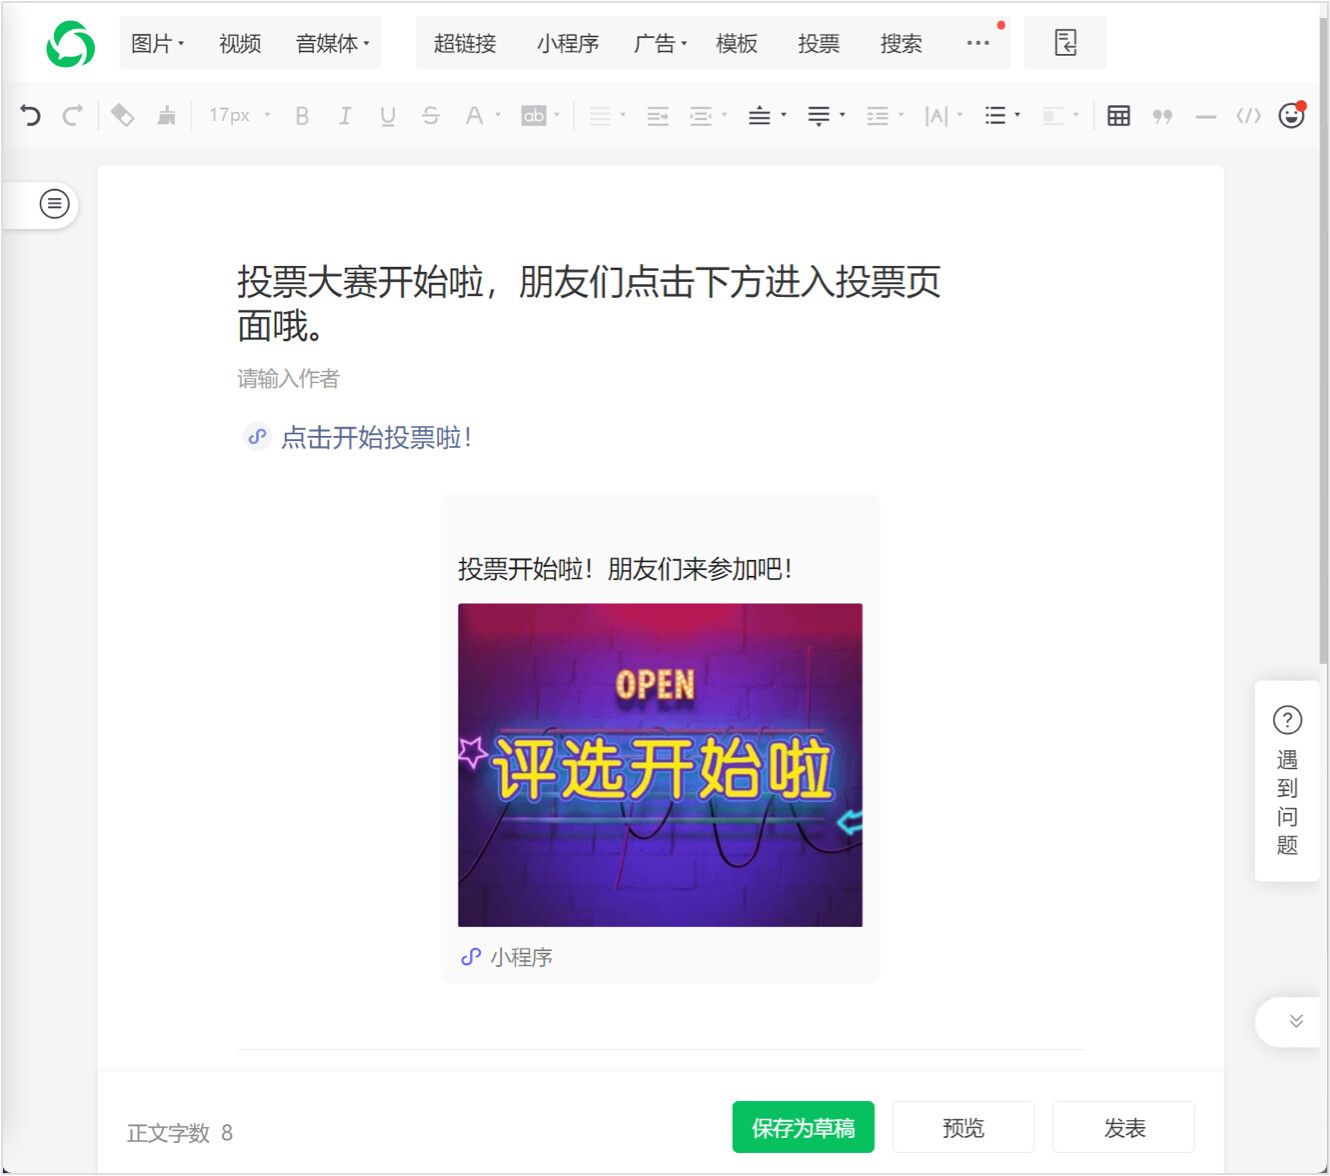The image size is (1330, 1176).
Task: Click the 搜索 search insert option
Action: [x=901, y=44]
